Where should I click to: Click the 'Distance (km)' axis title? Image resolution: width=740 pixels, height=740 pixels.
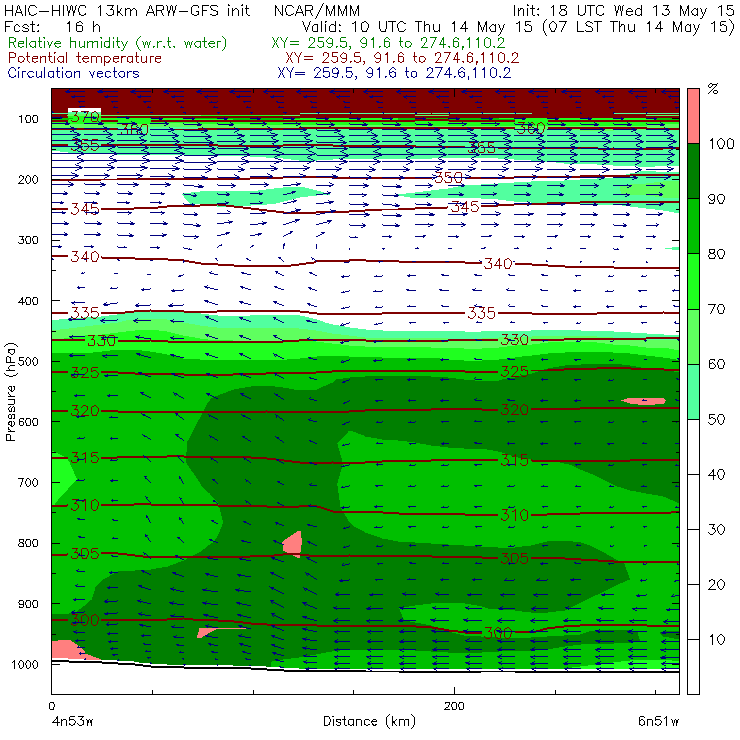click(369, 721)
